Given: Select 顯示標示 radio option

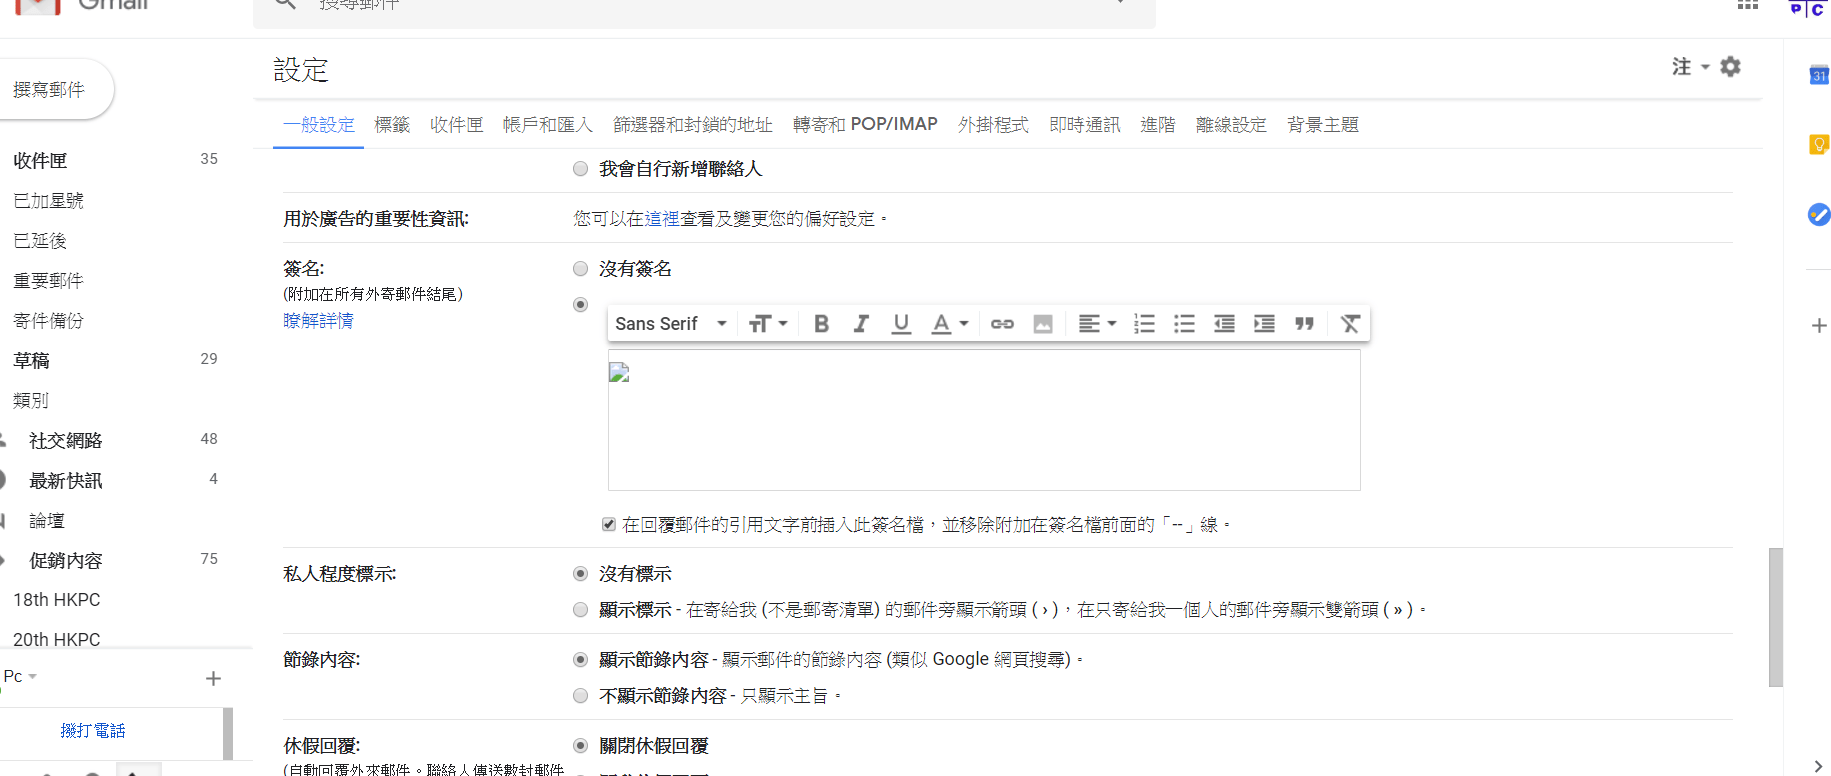Looking at the screenshot, I should tap(580, 610).
